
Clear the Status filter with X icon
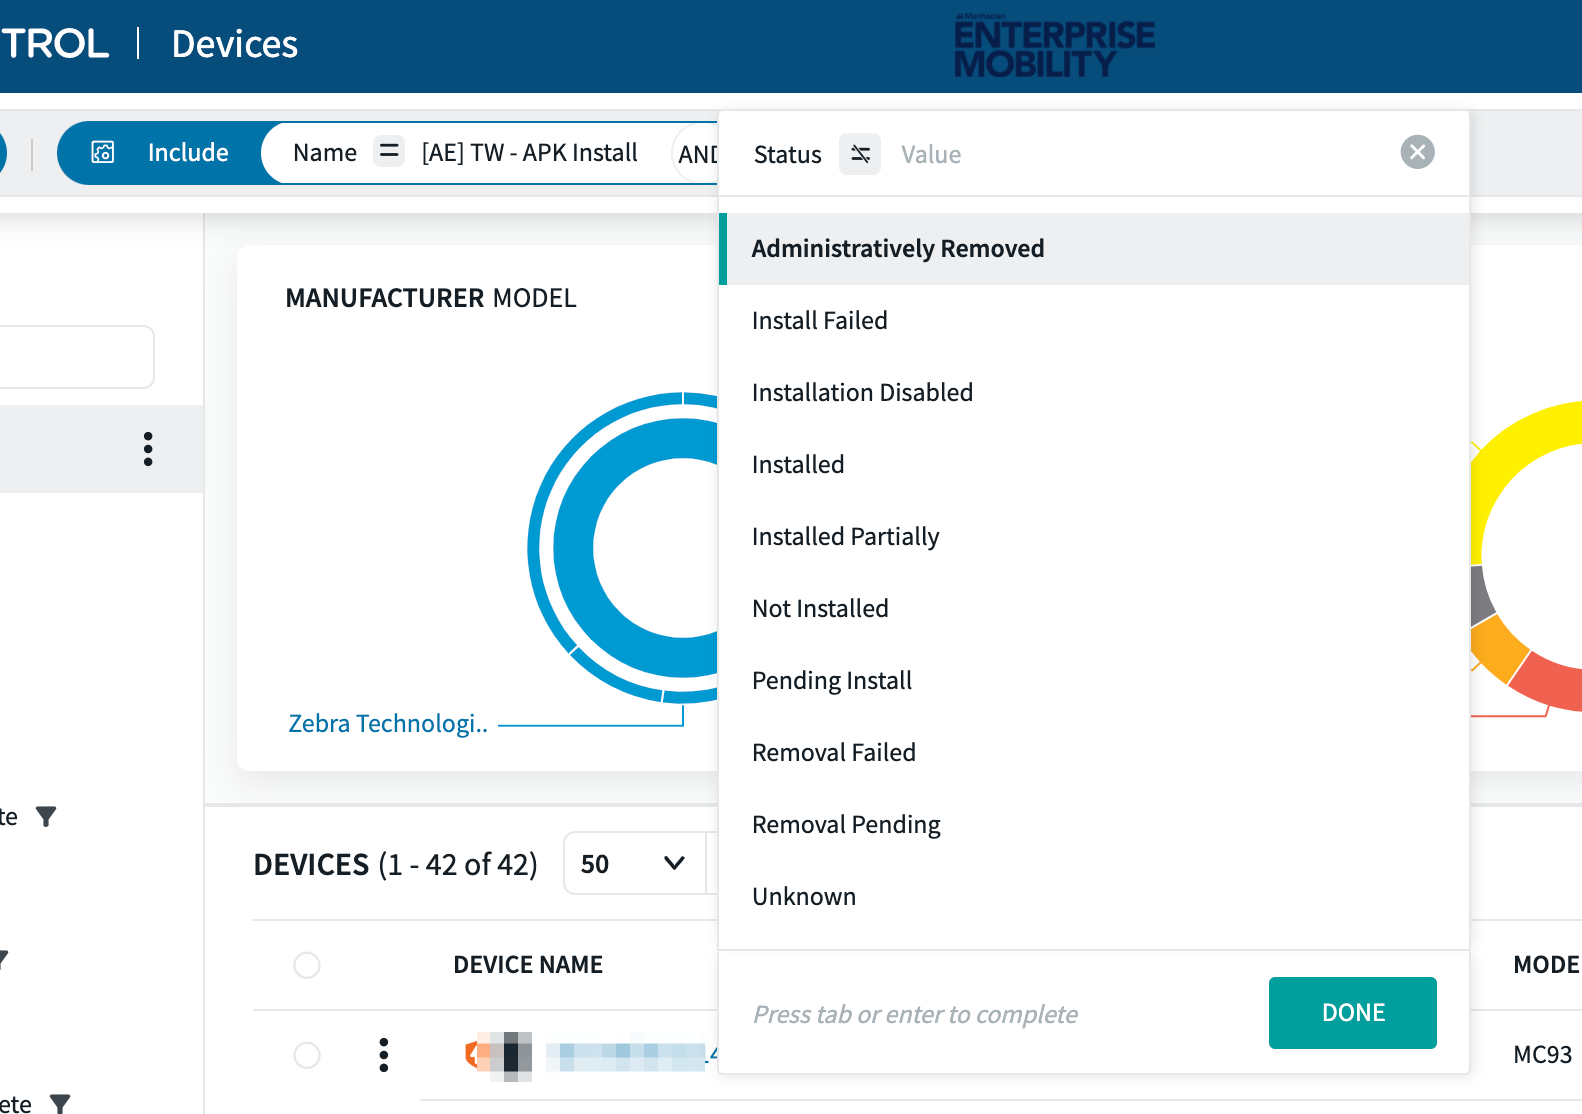(1416, 152)
